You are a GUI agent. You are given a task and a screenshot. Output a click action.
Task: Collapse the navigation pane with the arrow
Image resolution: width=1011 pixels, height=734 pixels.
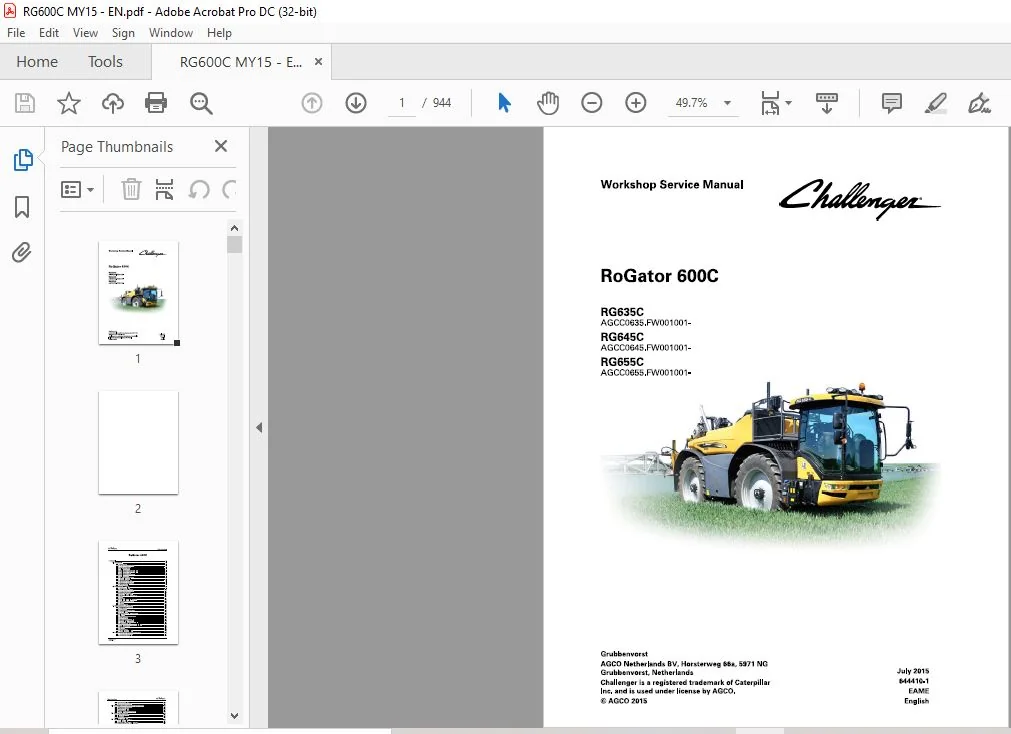point(259,428)
